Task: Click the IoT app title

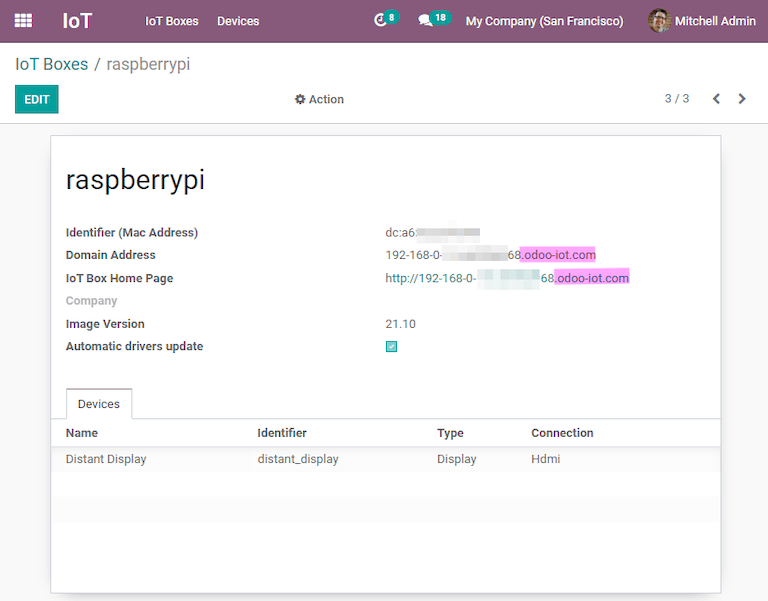Action: pos(78,21)
